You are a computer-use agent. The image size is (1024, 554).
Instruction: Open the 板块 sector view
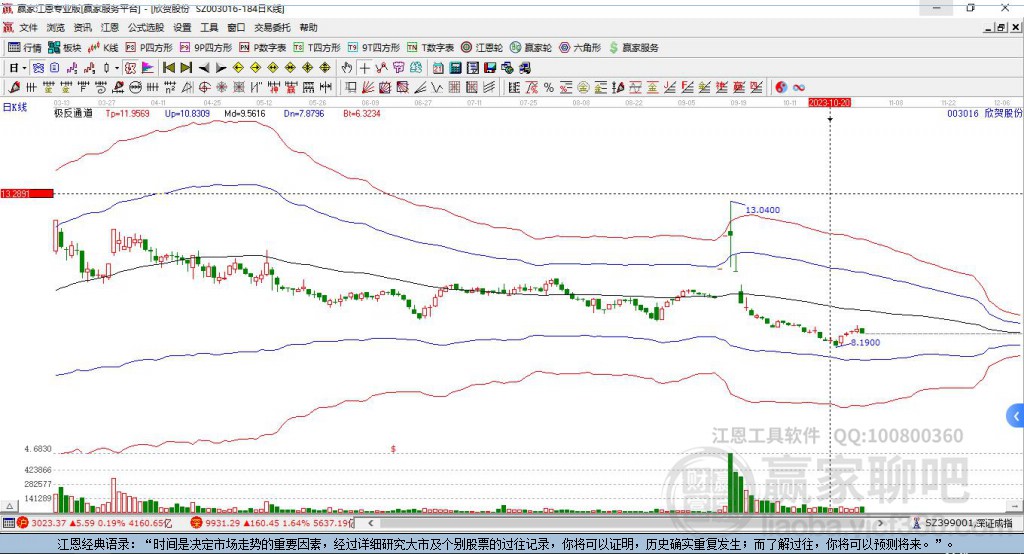click(x=65, y=48)
